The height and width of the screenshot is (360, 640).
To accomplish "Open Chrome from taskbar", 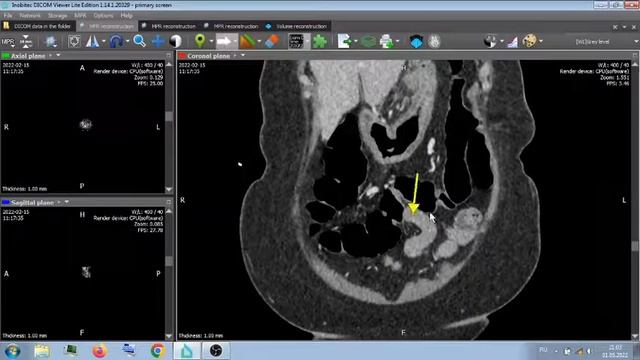I will 158,351.
